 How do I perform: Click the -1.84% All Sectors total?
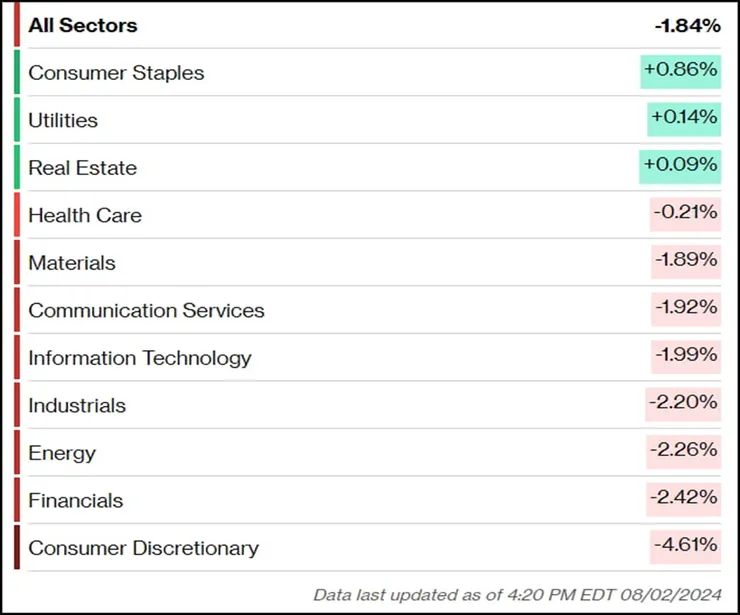[687, 25]
